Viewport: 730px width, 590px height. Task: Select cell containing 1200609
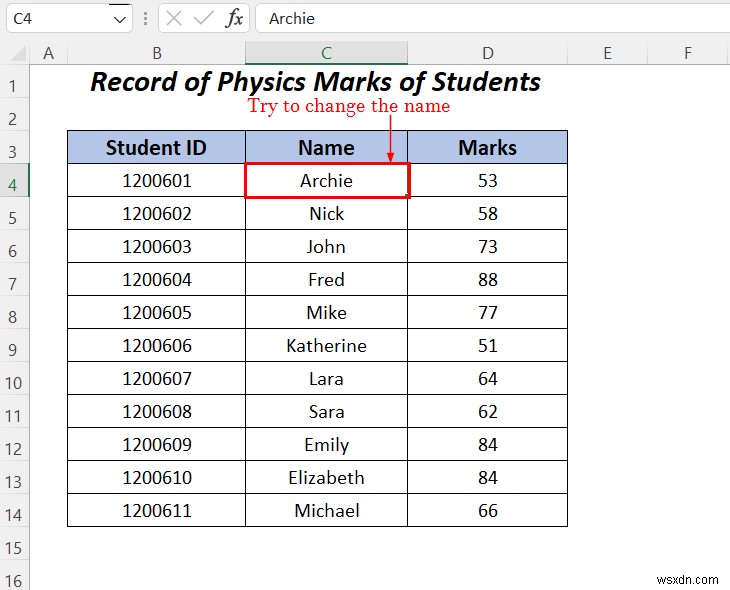[156, 445]
